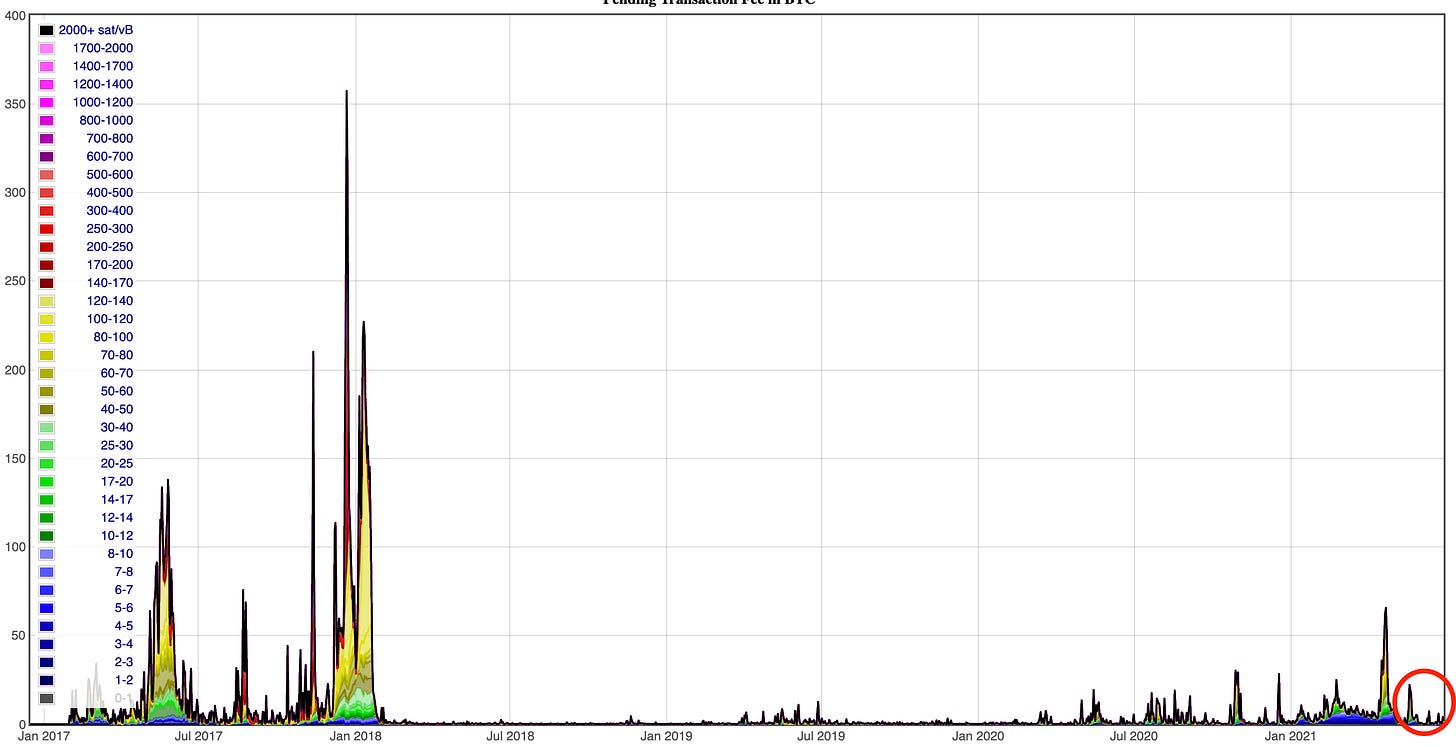Click the olive 40-50 legend swatch
Image resolution: width=1456 pixels, height=747 pixels.
[46, 409]
